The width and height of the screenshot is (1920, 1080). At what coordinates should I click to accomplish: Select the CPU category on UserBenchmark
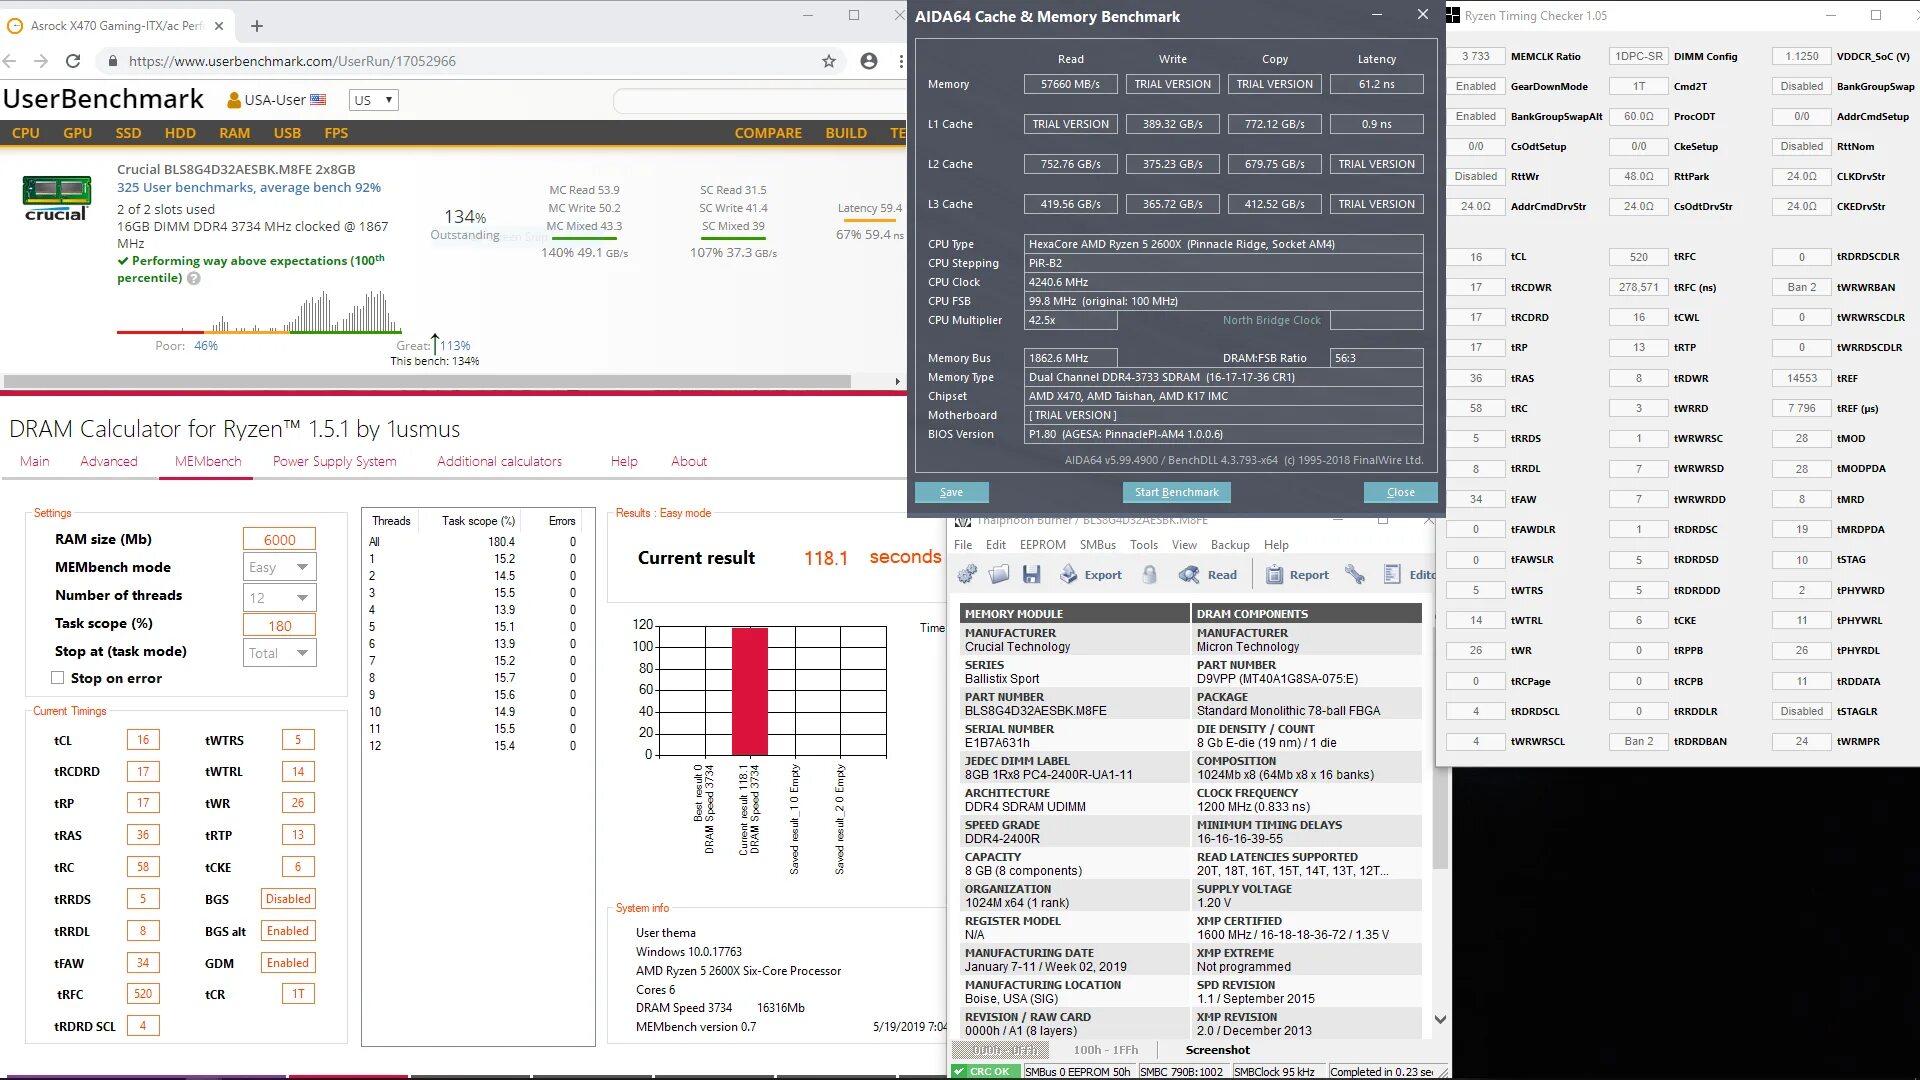tap(26, 133)
